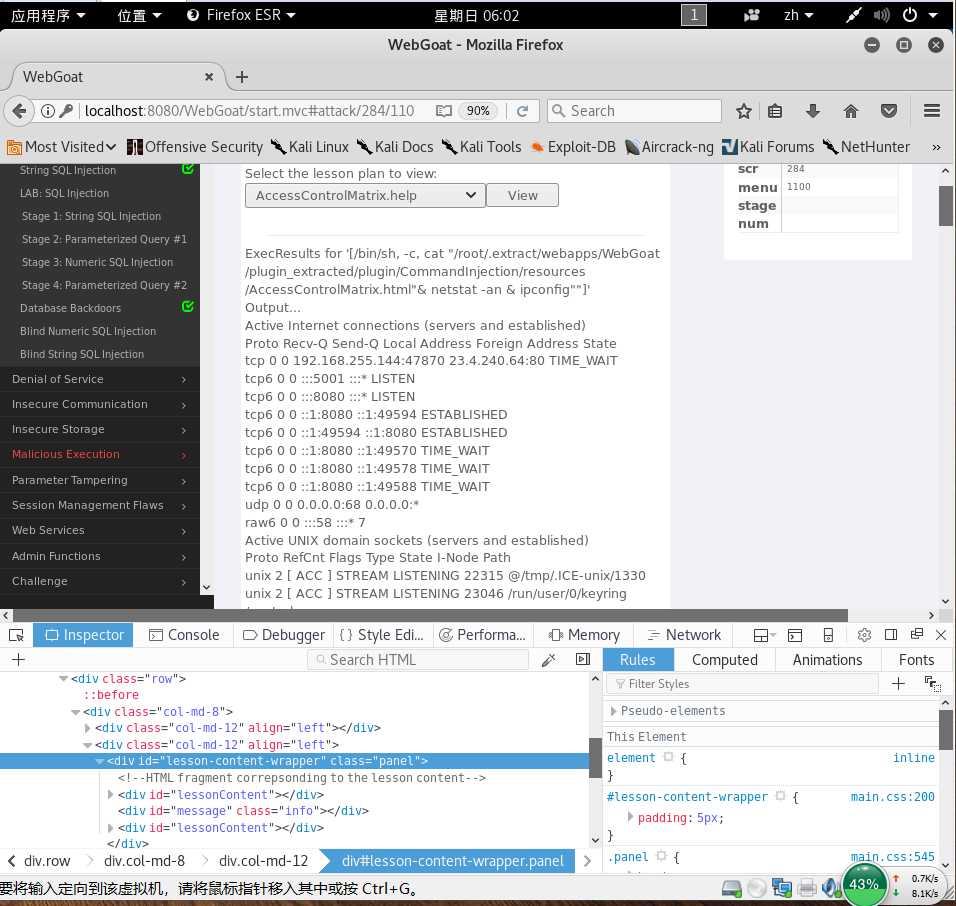This screenshot has width=956, height=906.
Task: Switch to the Debugger devtools tab
Action: (284, 635)
